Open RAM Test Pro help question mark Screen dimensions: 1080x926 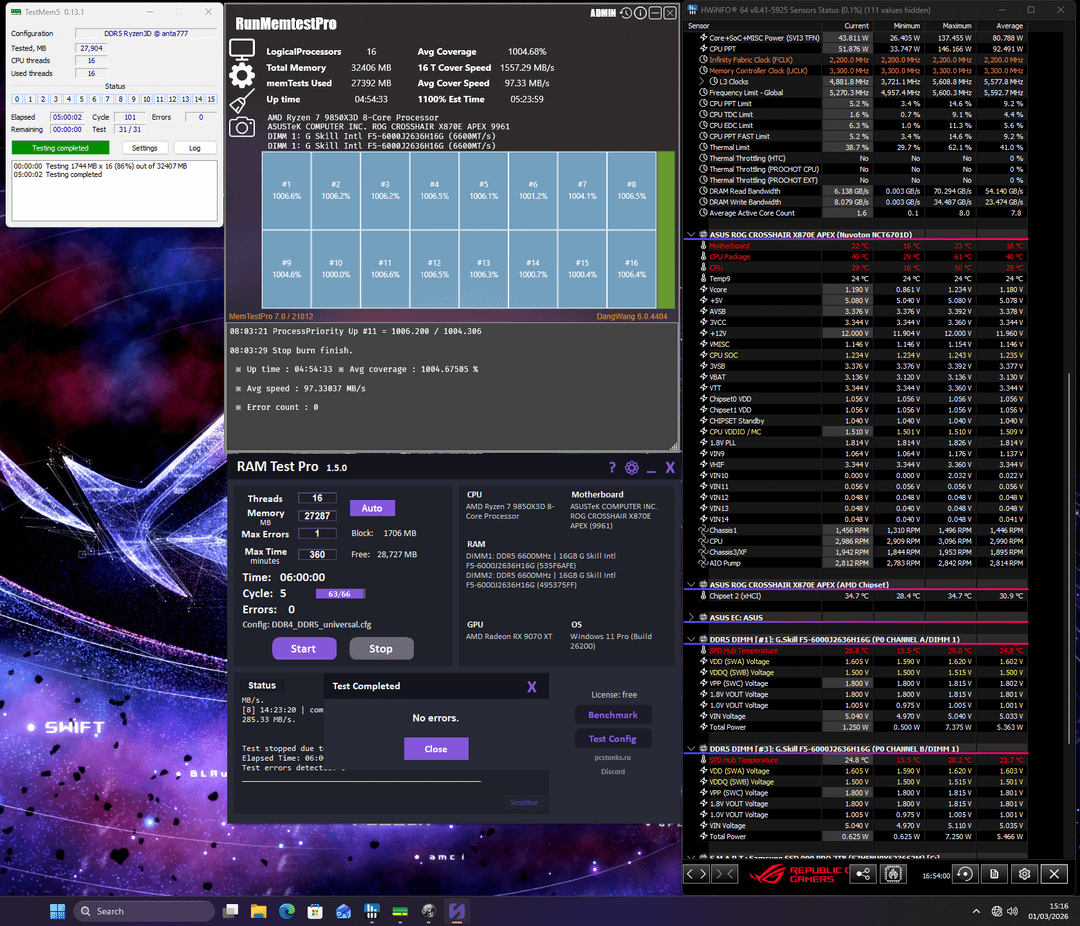[x=612, y=468]
